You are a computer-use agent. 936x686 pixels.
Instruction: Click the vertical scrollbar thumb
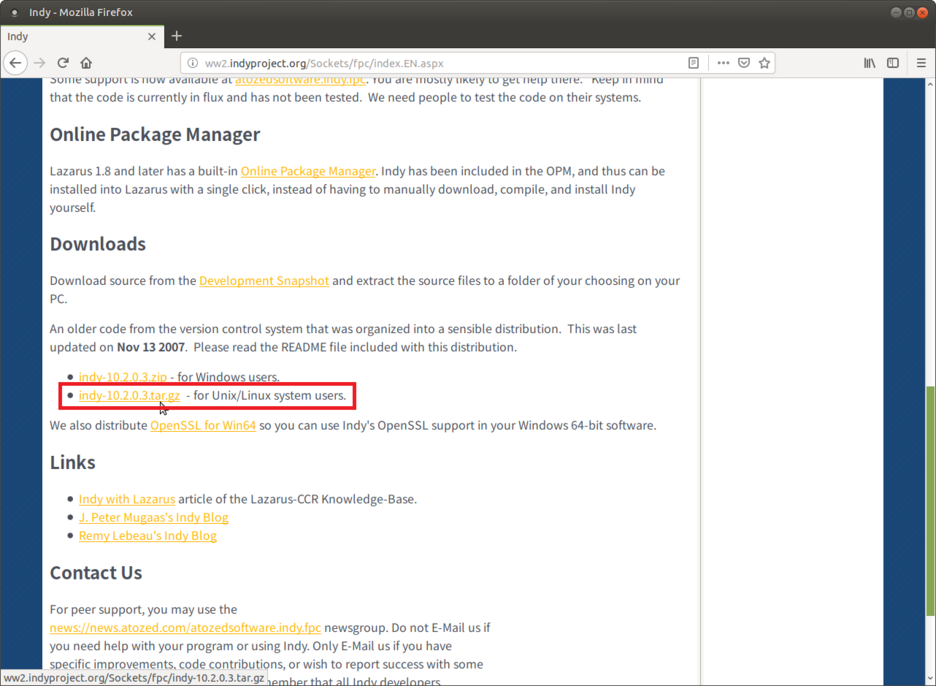pos(930,502)
